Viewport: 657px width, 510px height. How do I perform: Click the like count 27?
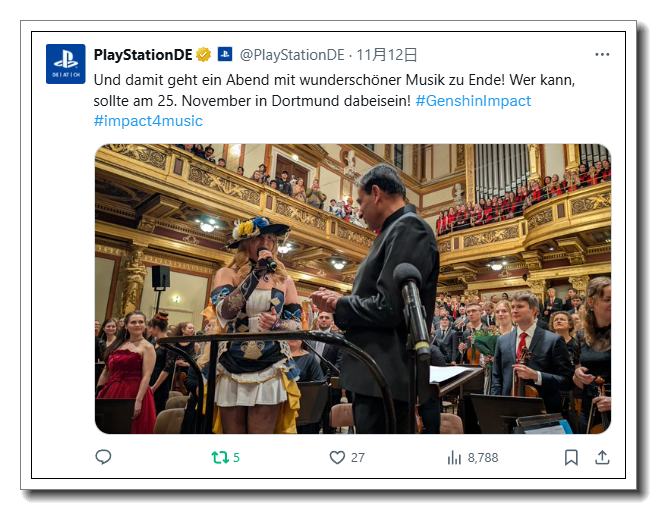coord(357,458)
